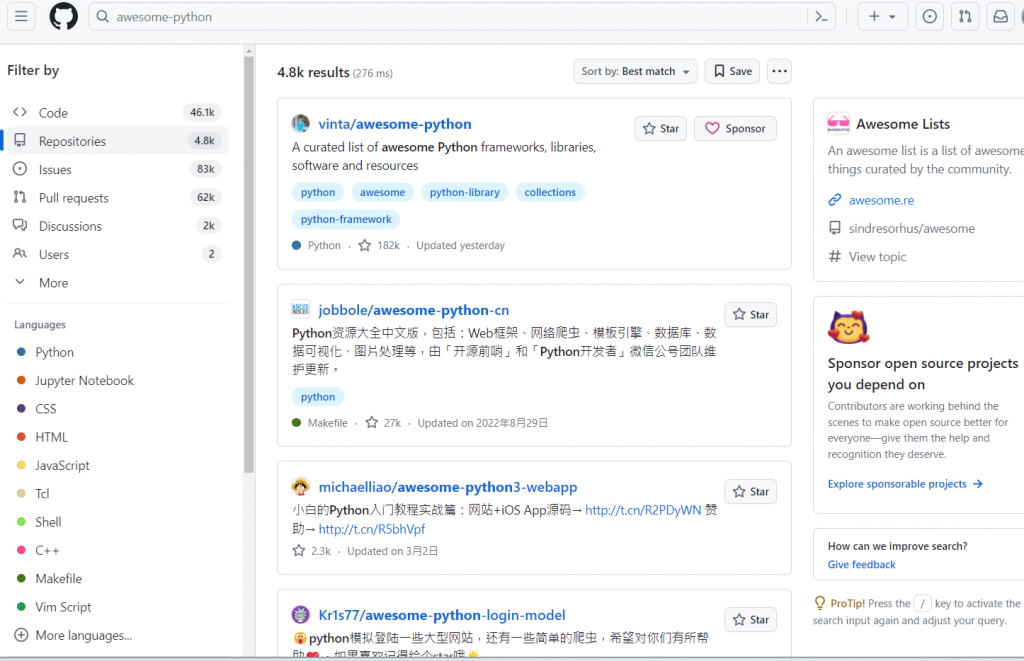Open Explore sponsorable projects link
The image size is (1024, 661).
(905, 483)
